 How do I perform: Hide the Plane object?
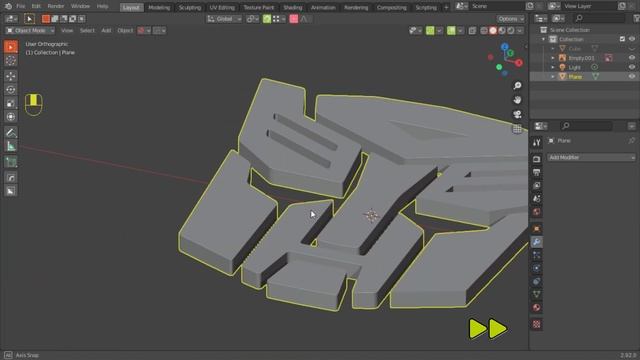pyautogui.click(x=632, y=76)
